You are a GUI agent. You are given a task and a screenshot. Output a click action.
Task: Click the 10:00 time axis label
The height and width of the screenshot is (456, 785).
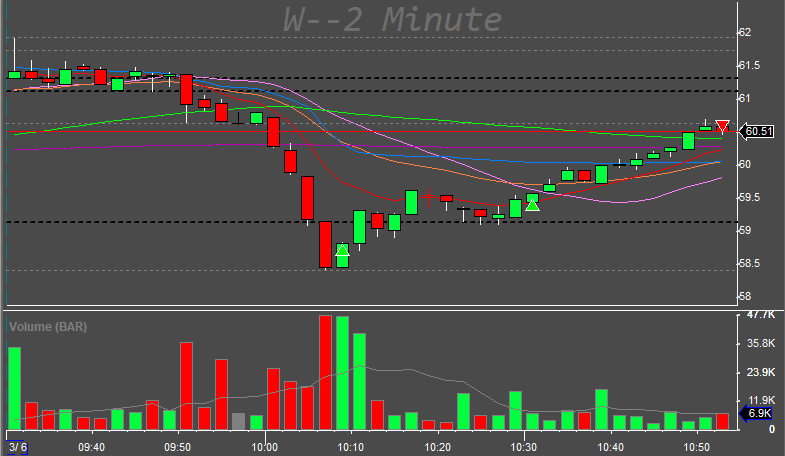pos(264,447)
